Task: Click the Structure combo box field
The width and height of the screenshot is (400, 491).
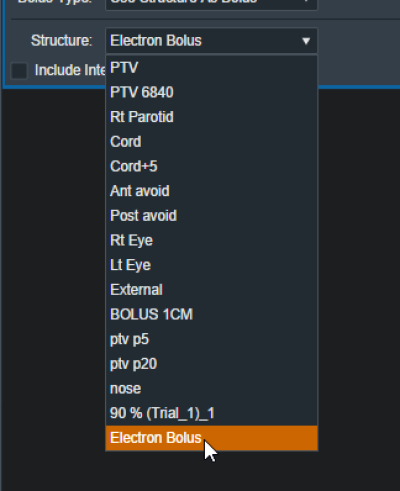Action: (x=212, y=41)
